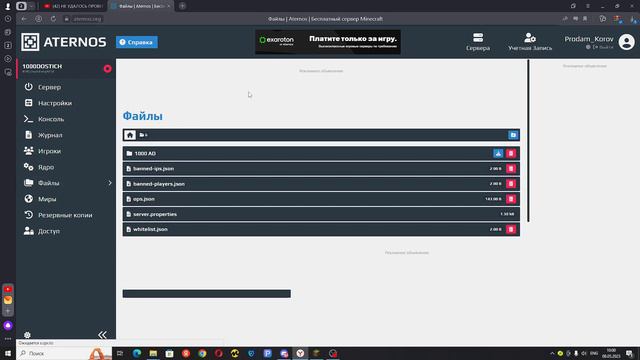Click the Настройки sliders icon
The width and height of the screenshot is (640, 360).
(x=28, y=103)
